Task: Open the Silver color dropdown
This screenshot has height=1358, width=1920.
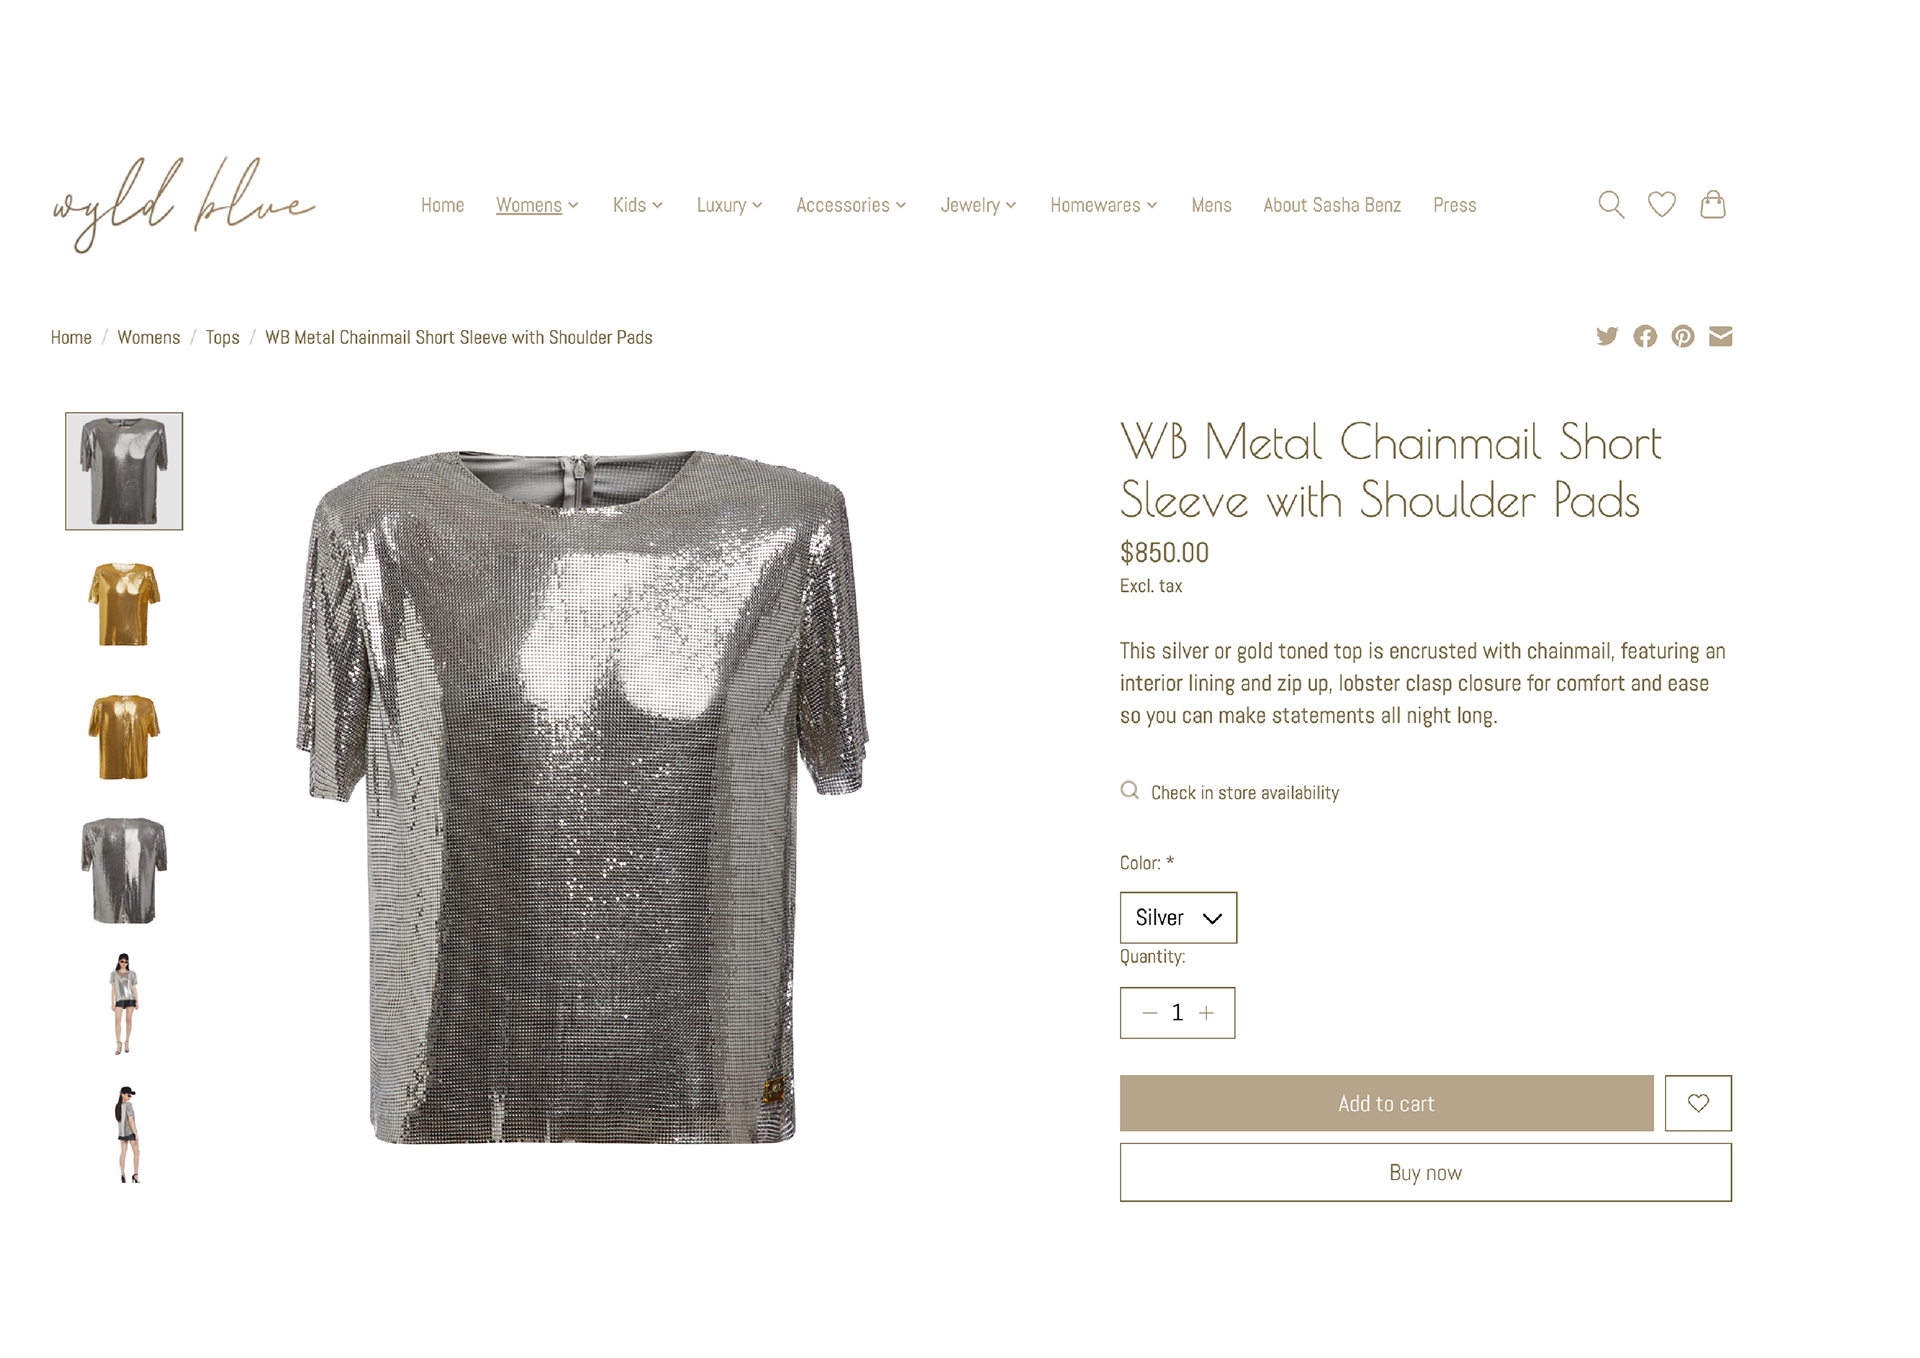Action: 1178,917
